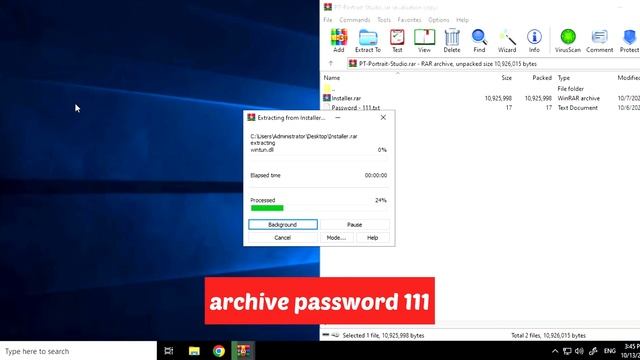Viewport: 640px width, 360px height.
Task: Click the Help button in the extraction dialog
Action: (372, 238)
